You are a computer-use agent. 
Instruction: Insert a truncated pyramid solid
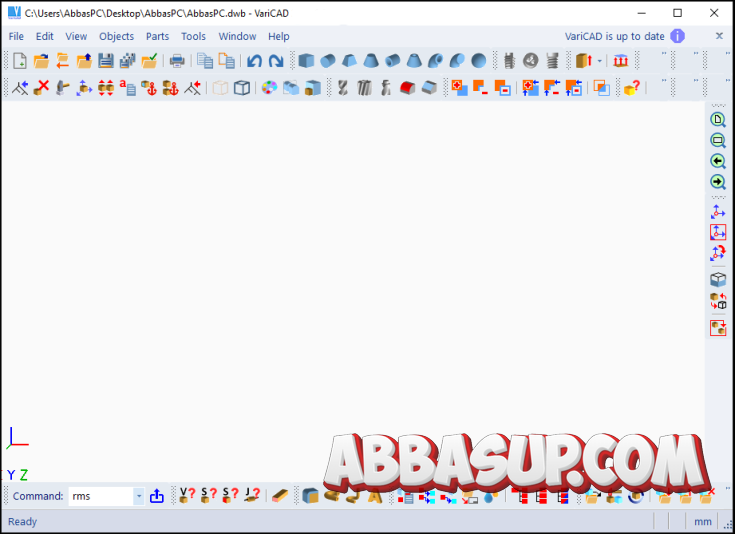point(349,60)
